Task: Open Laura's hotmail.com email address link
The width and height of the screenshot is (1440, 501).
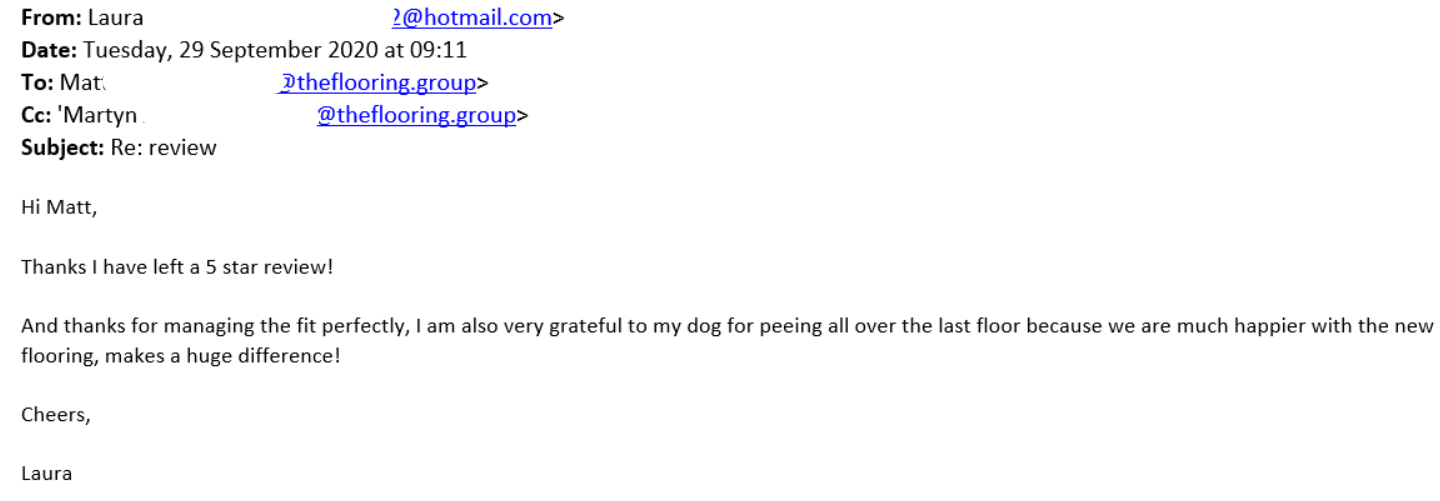Action: coord(472,18)
